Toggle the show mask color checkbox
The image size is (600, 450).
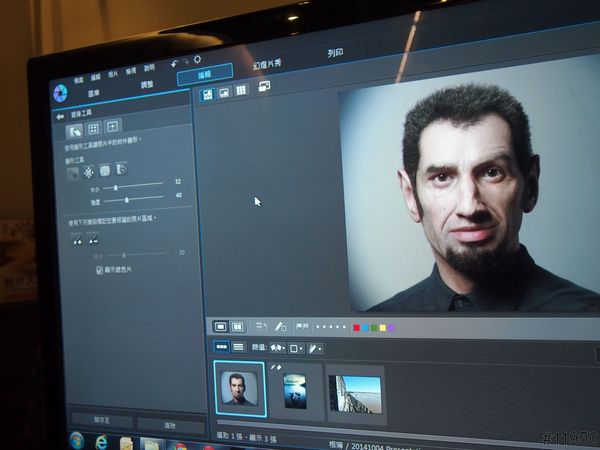pos(98,270)
